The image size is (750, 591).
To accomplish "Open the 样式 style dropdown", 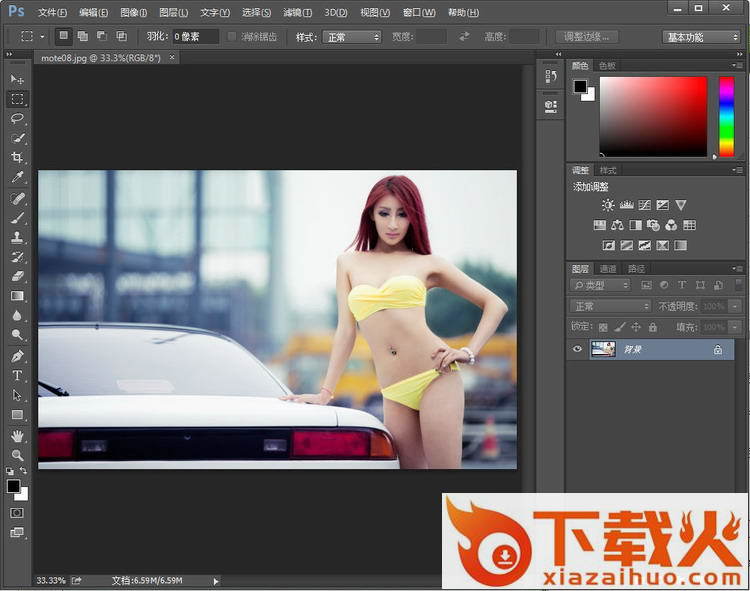I will [352, 37].
